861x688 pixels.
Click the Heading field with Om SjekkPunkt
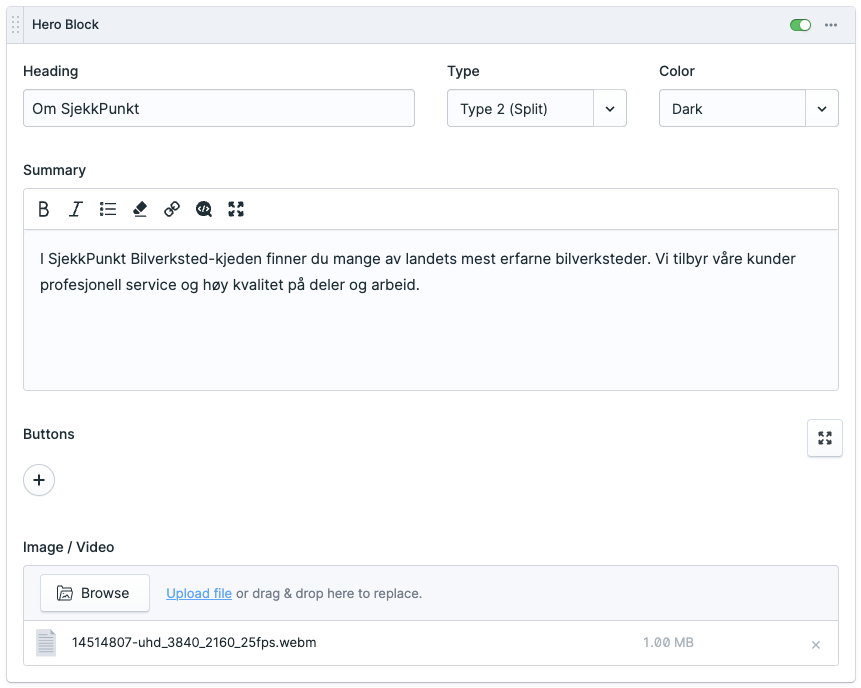pos(218,109)
